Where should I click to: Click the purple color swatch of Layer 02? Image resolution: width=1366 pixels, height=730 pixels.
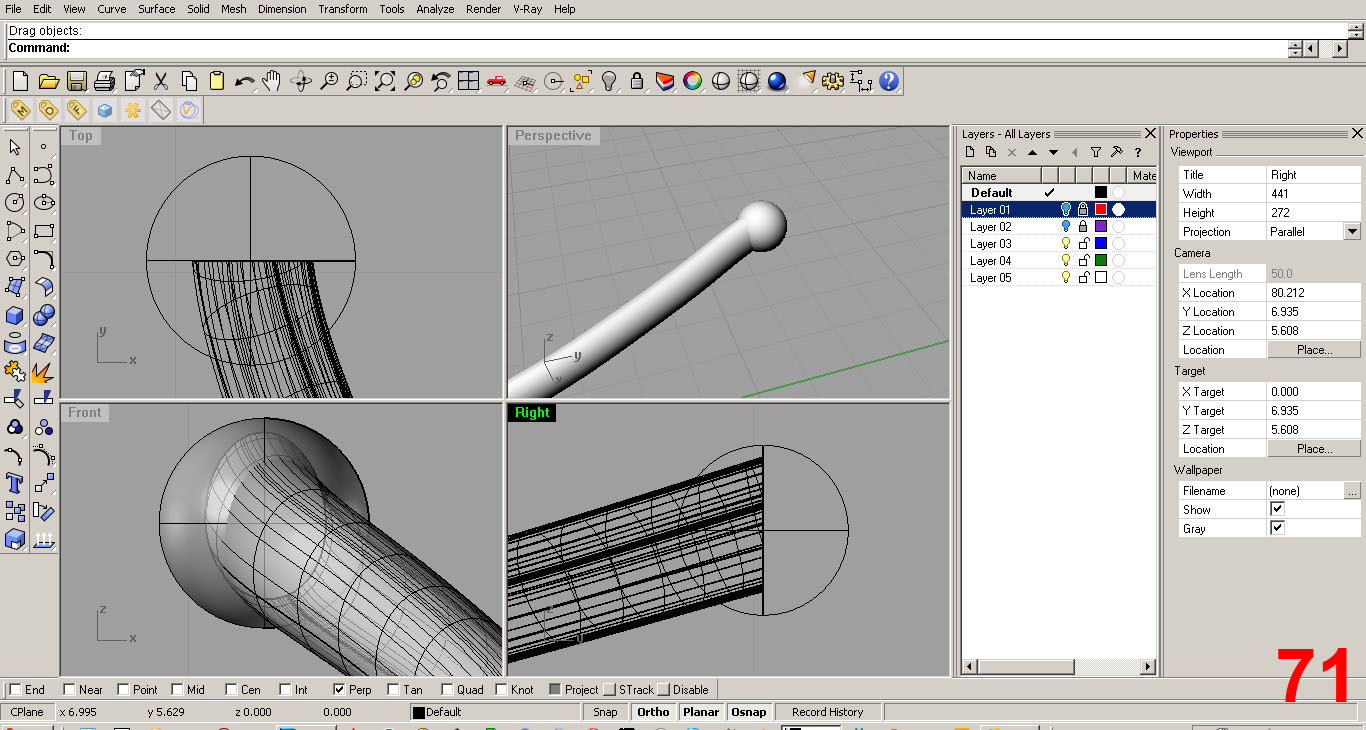(1100, 227)
